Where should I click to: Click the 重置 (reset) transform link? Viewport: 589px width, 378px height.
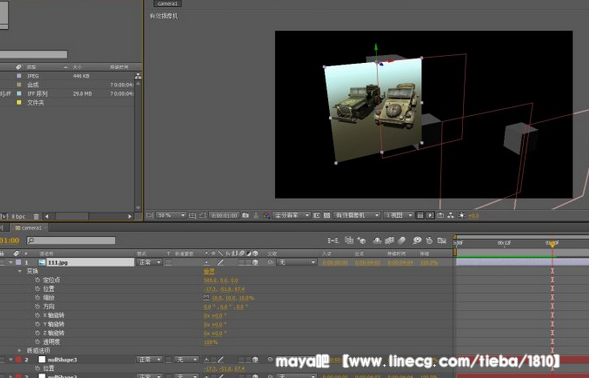[x=209, y=271]
